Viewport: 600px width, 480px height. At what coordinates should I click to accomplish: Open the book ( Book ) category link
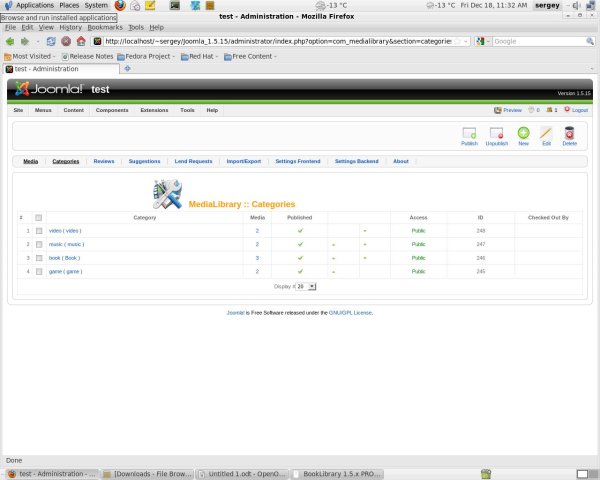point(64,258)
